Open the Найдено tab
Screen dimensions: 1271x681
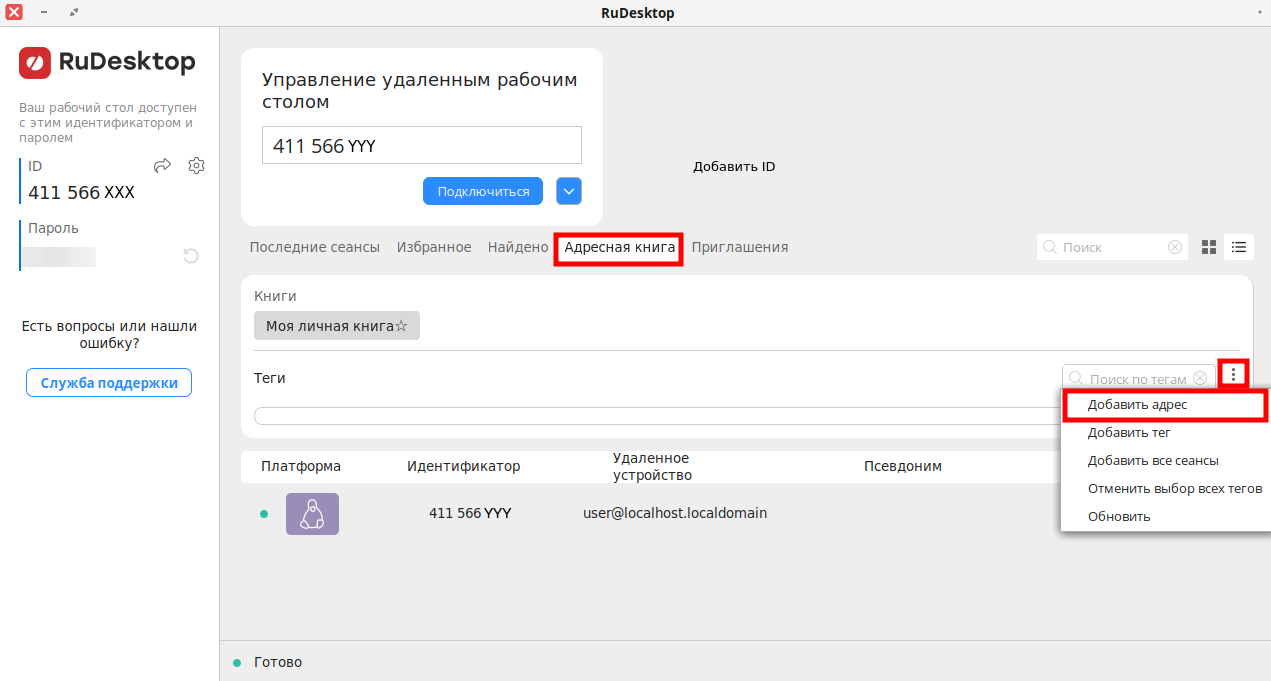[518, 247]
